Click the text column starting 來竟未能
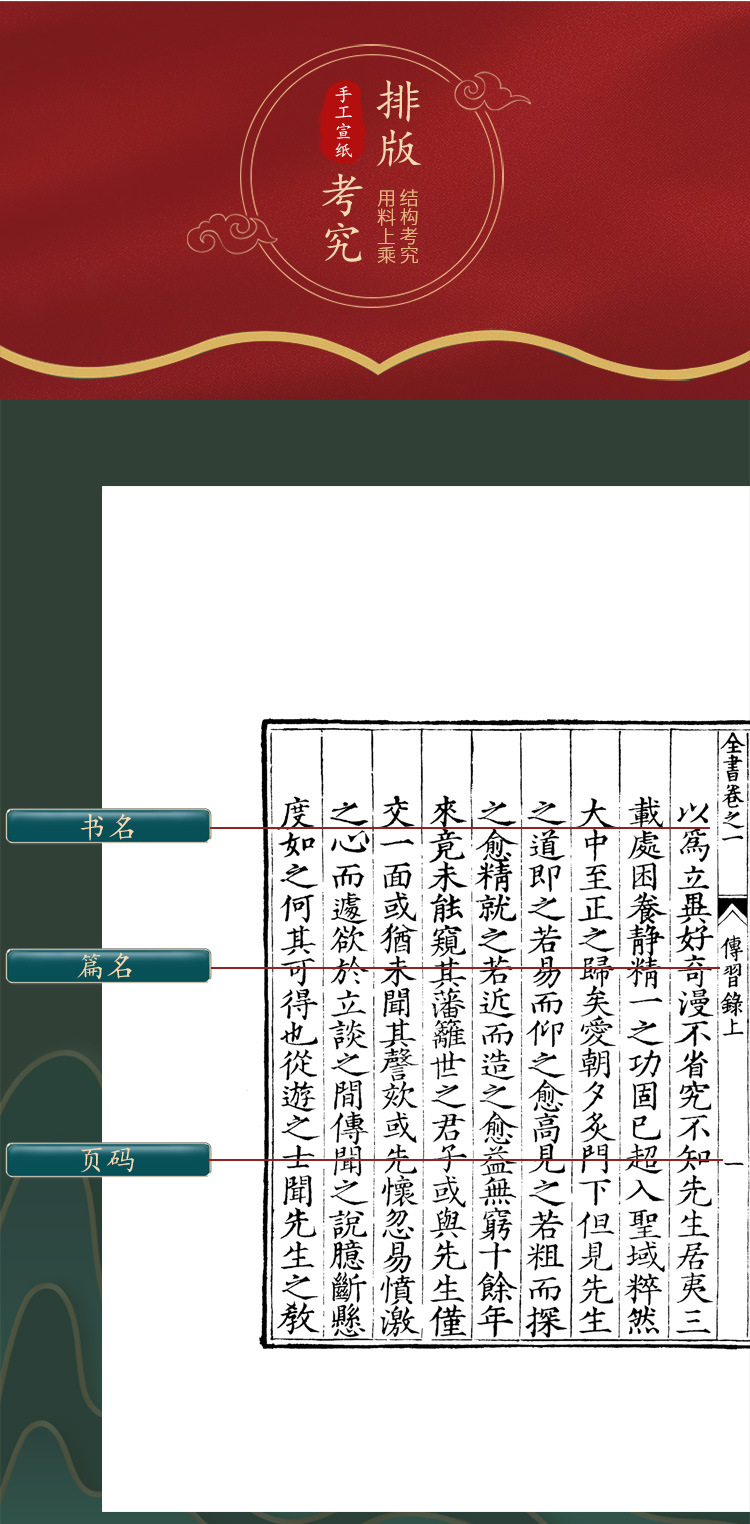This screenshot has width=750, height=1524. click(x=447, y=1065)
